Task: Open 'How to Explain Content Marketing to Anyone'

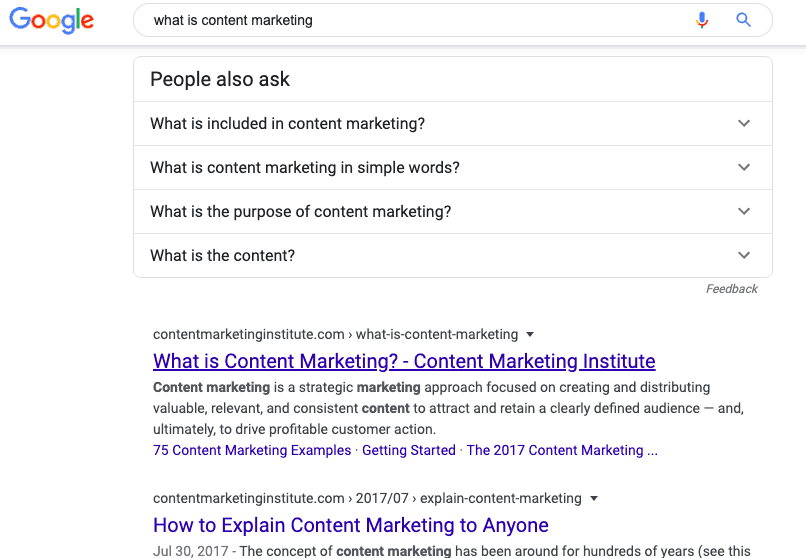Action: click(351, 525)
